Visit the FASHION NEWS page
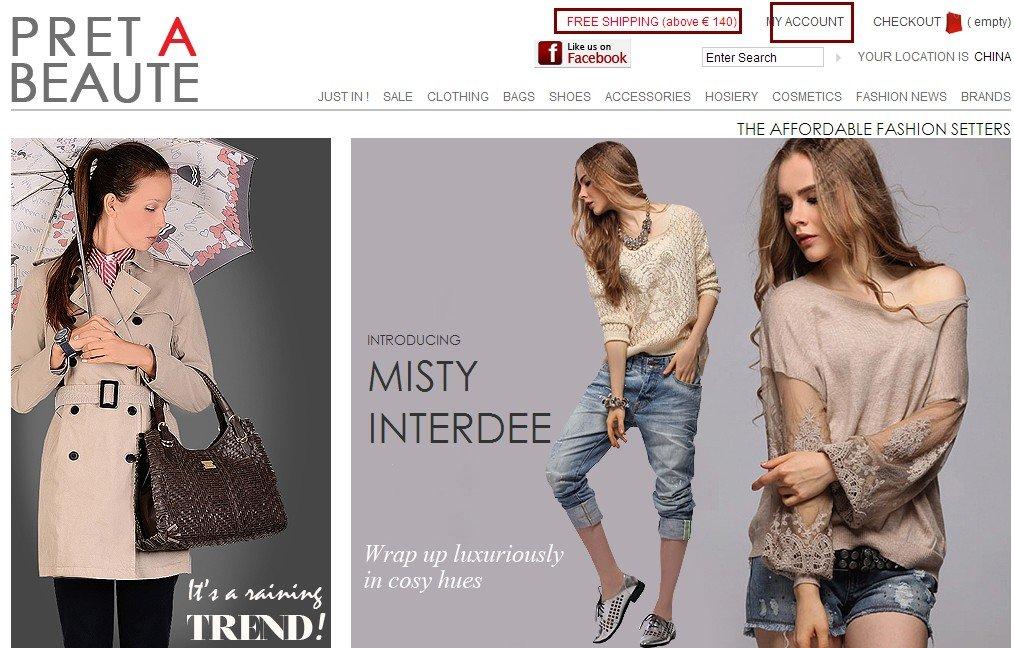This screenshot has height=648, width=1014. 901,97
